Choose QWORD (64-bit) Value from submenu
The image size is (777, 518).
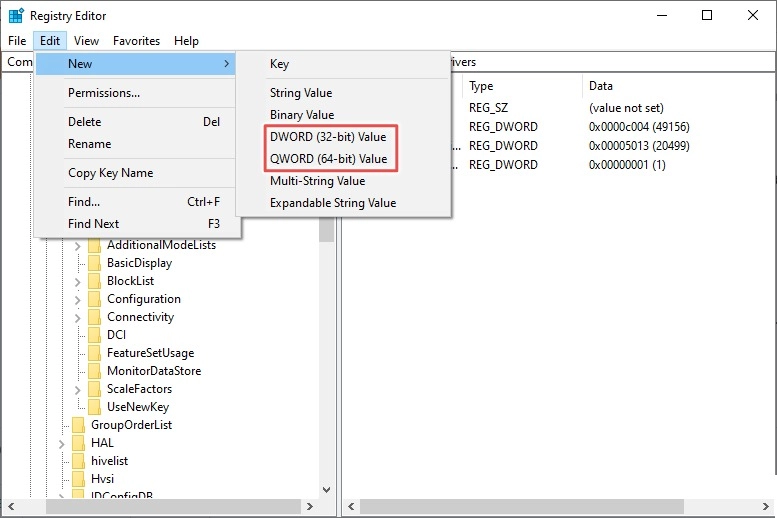328,159
